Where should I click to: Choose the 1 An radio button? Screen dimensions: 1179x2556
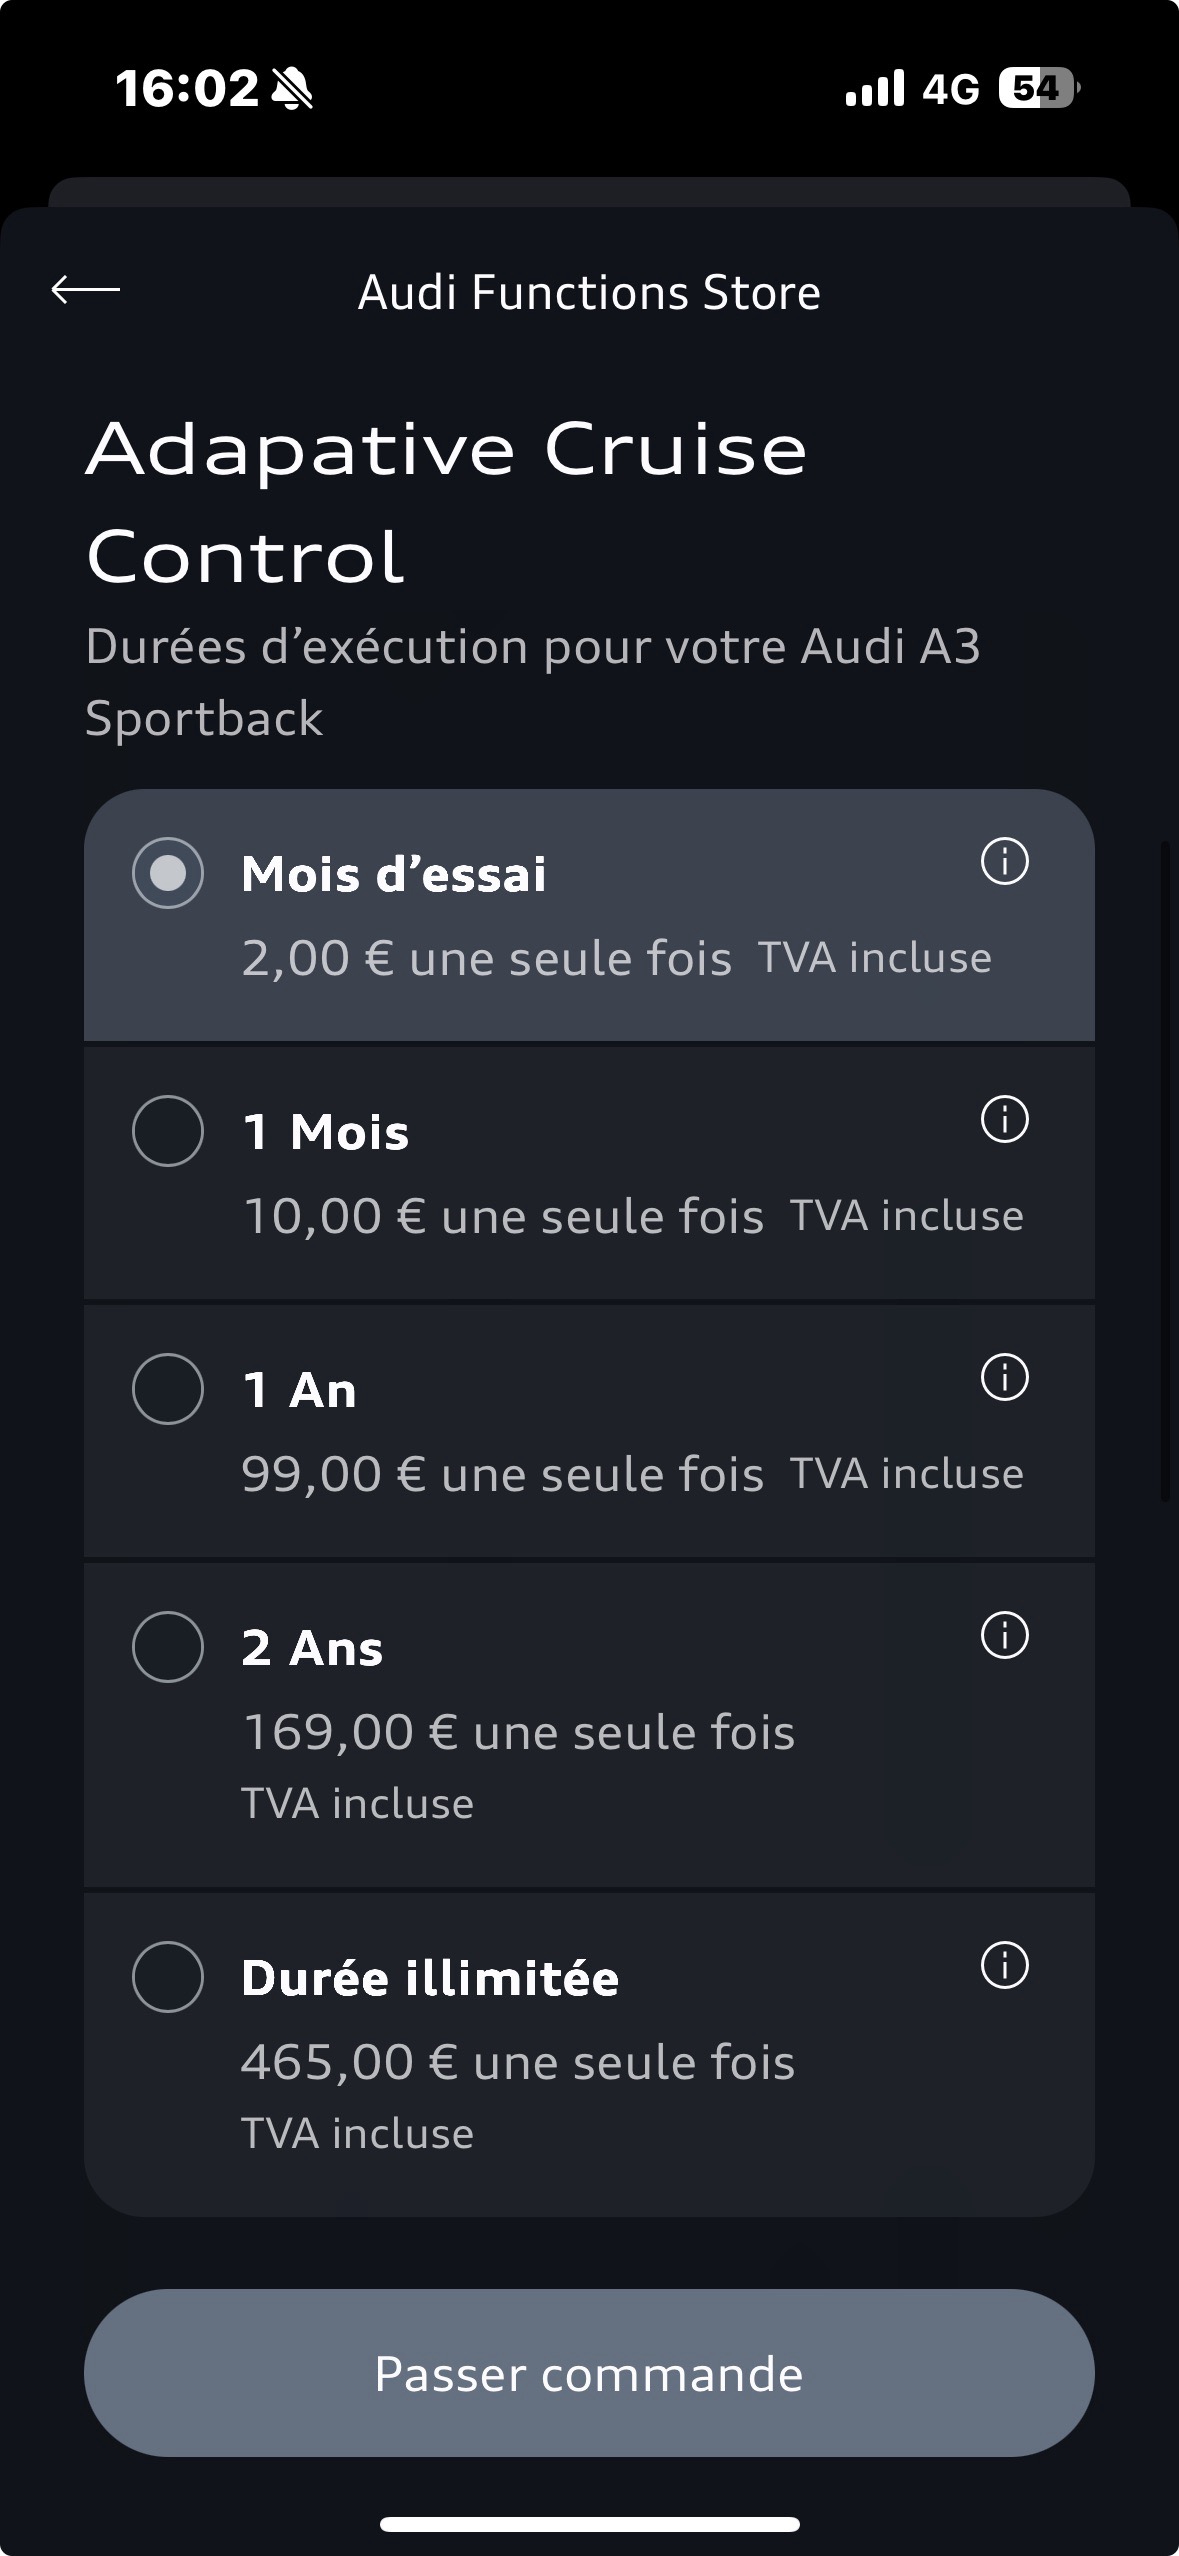coord(168,1389)
